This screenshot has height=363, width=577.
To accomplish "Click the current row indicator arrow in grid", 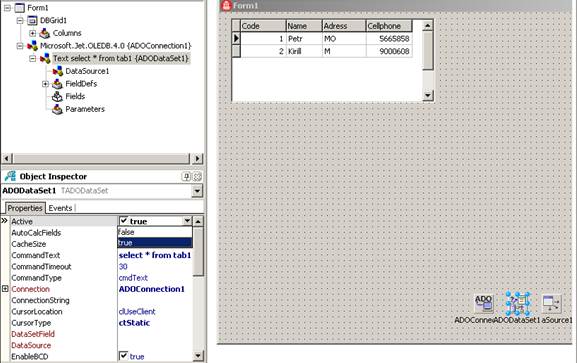I will [x=236, y=38].
